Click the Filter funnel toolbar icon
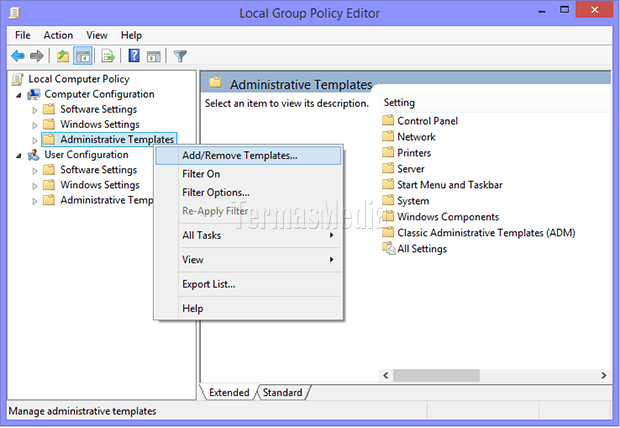Image resolution: width=620 pixels, height=428 pixels. coord(180,56)
